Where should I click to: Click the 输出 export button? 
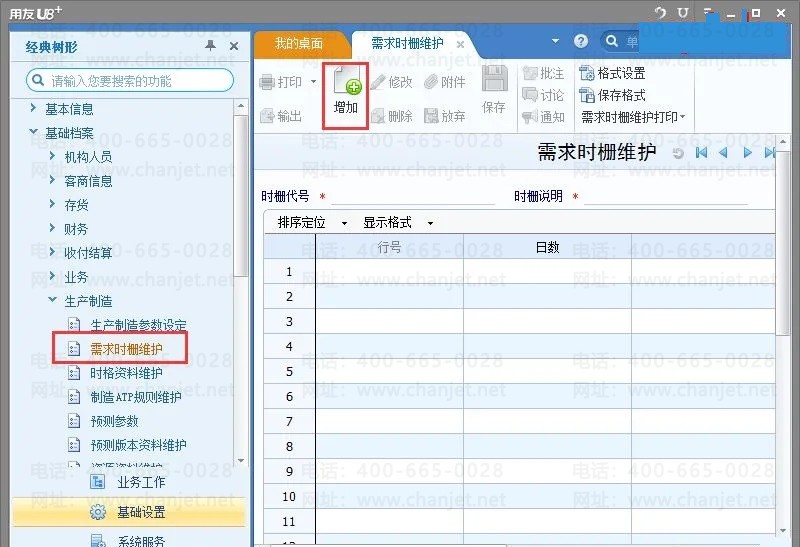pyautogui.click(x=281, y=116)
